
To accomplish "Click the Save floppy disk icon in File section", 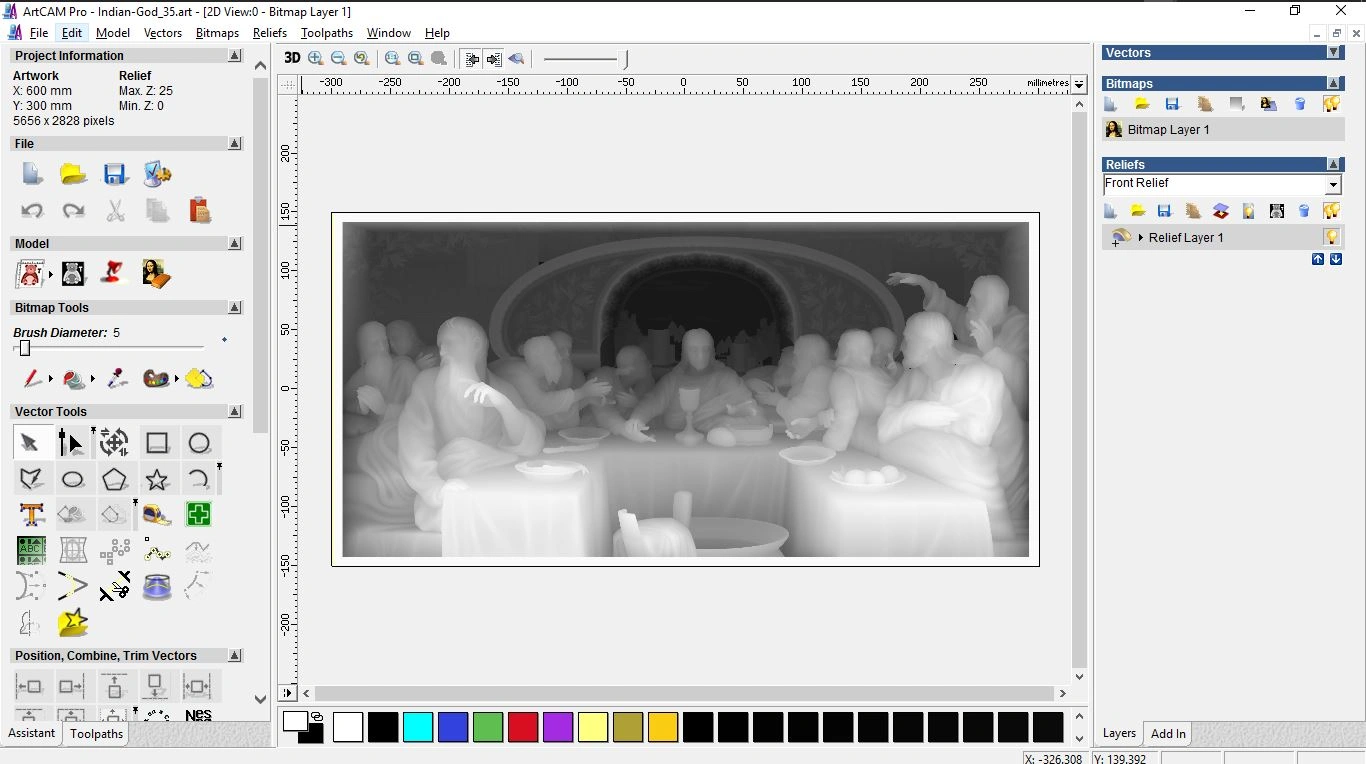I will click(x=115, y=175).
